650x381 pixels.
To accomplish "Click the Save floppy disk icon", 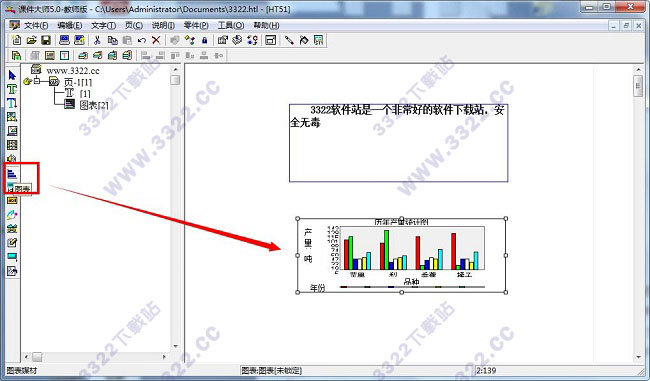I will 46,40.
